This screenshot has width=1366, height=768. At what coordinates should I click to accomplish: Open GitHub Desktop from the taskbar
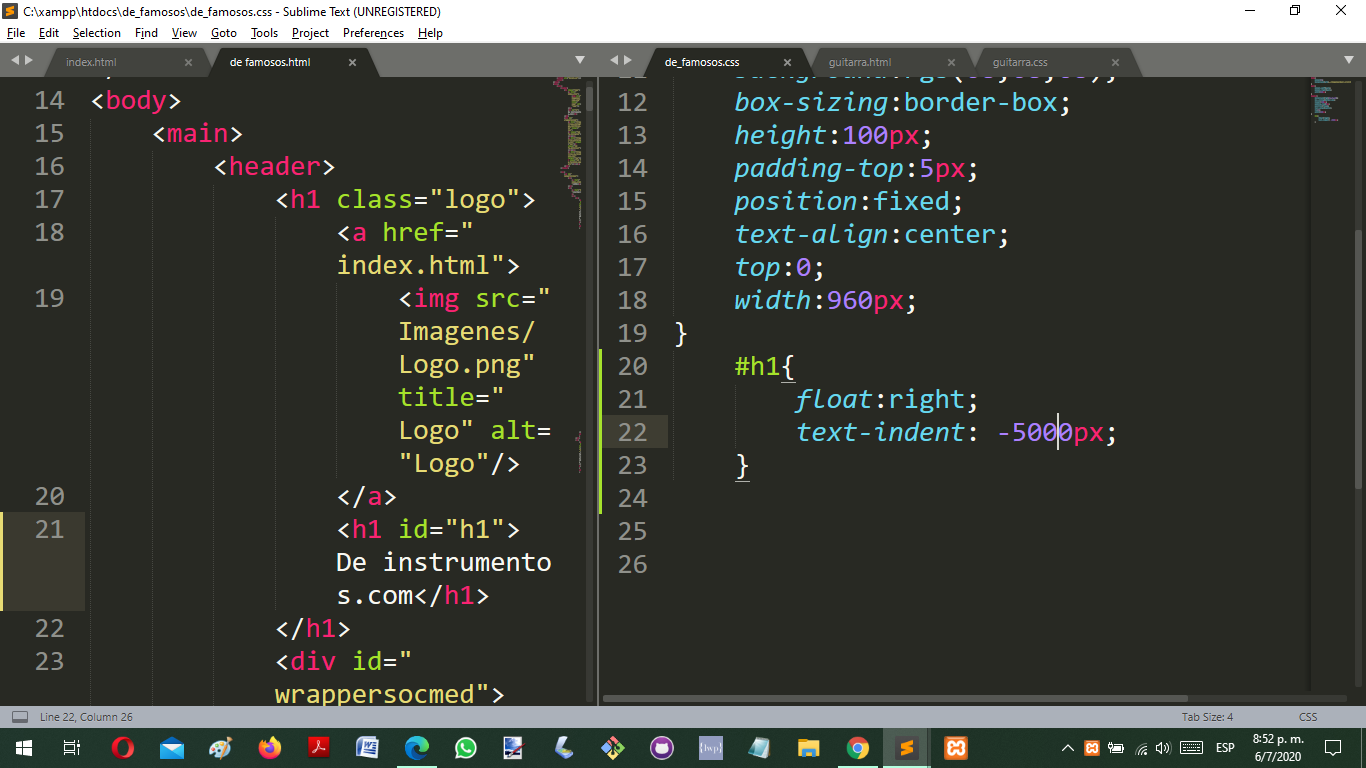pyautogui.click(x=662, y=747)
